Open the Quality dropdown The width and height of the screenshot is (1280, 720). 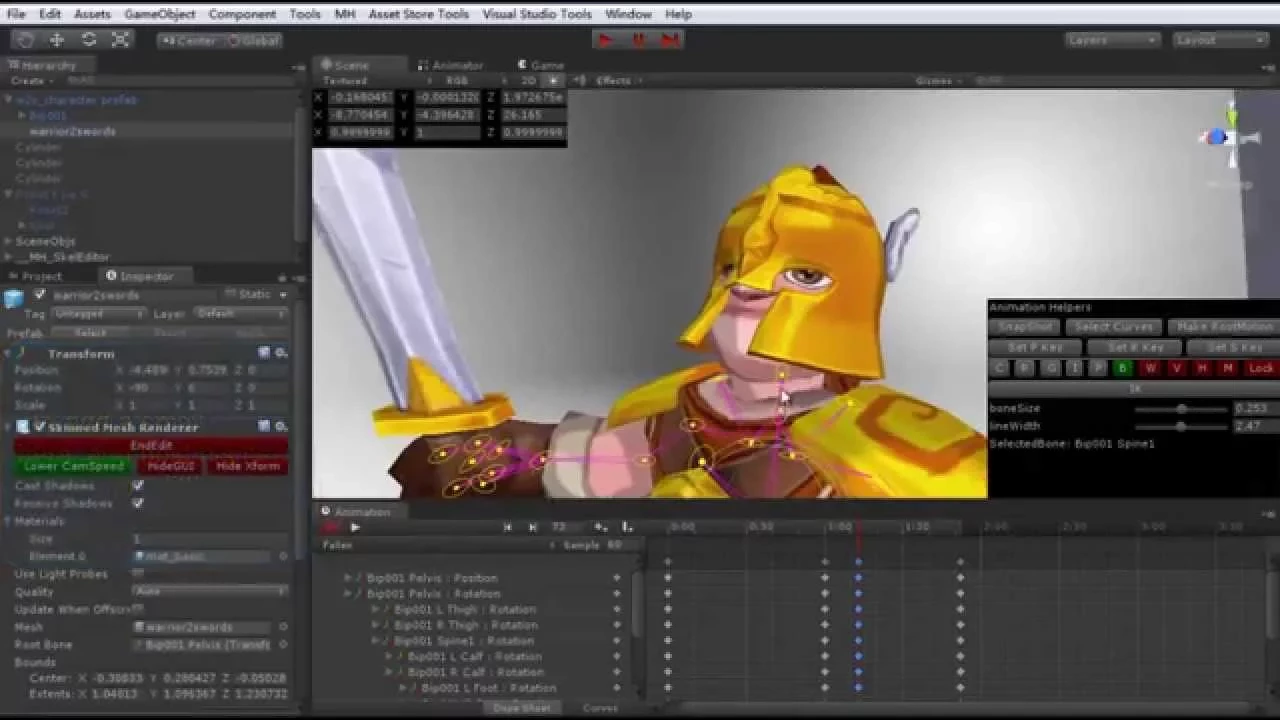point(210,591)
